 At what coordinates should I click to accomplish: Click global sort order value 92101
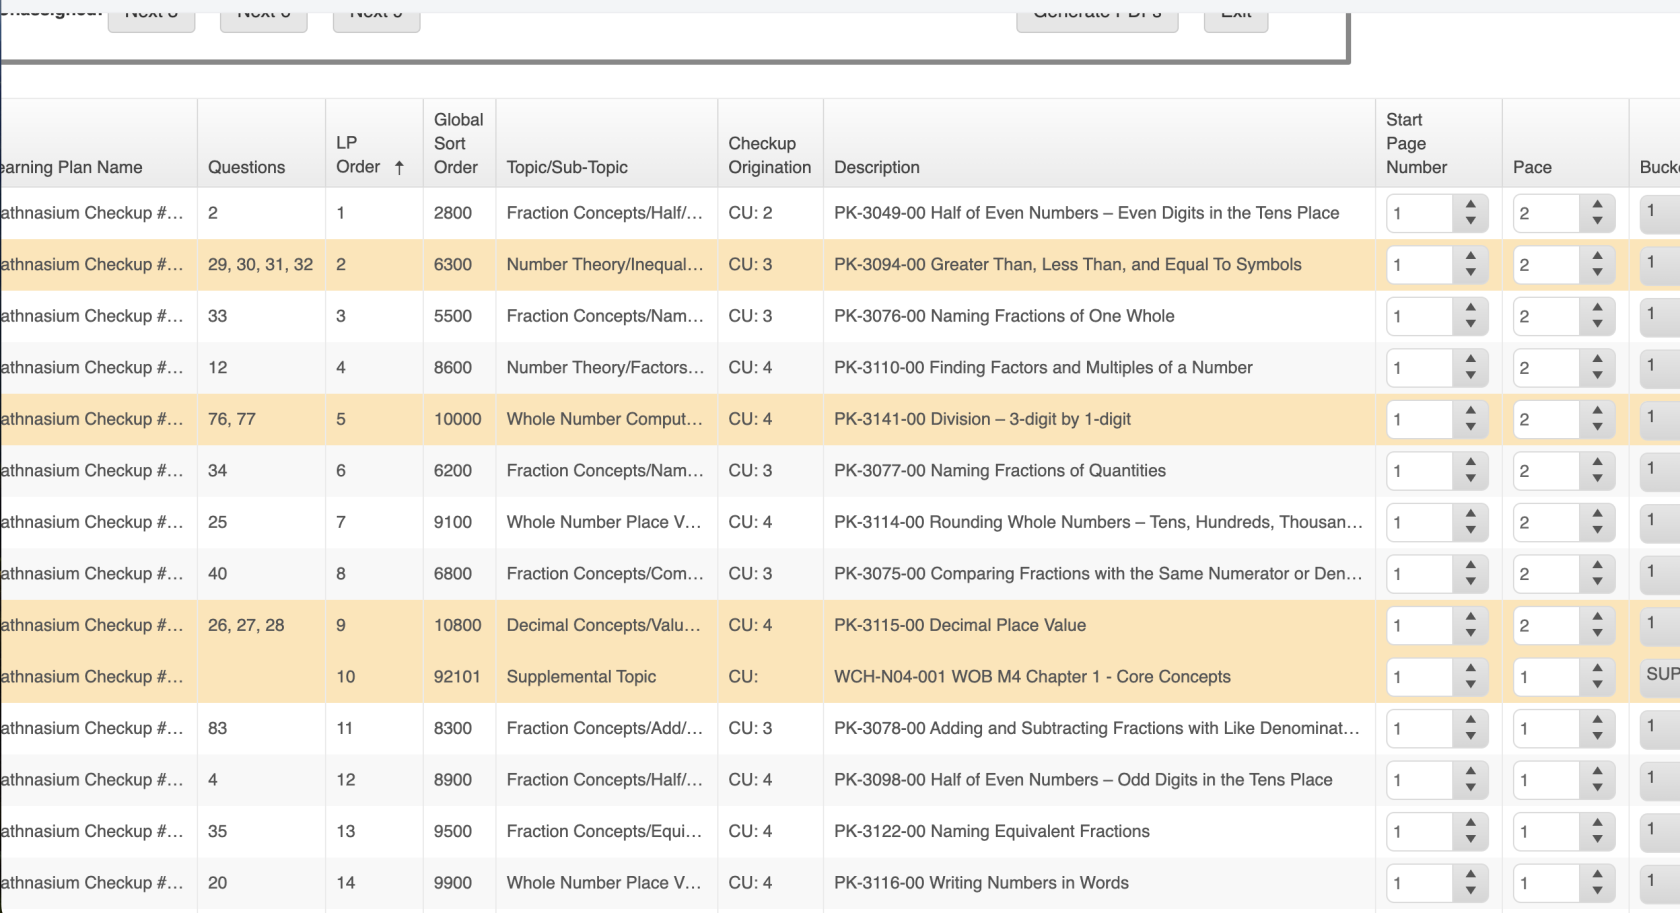(x=457, y=677)
